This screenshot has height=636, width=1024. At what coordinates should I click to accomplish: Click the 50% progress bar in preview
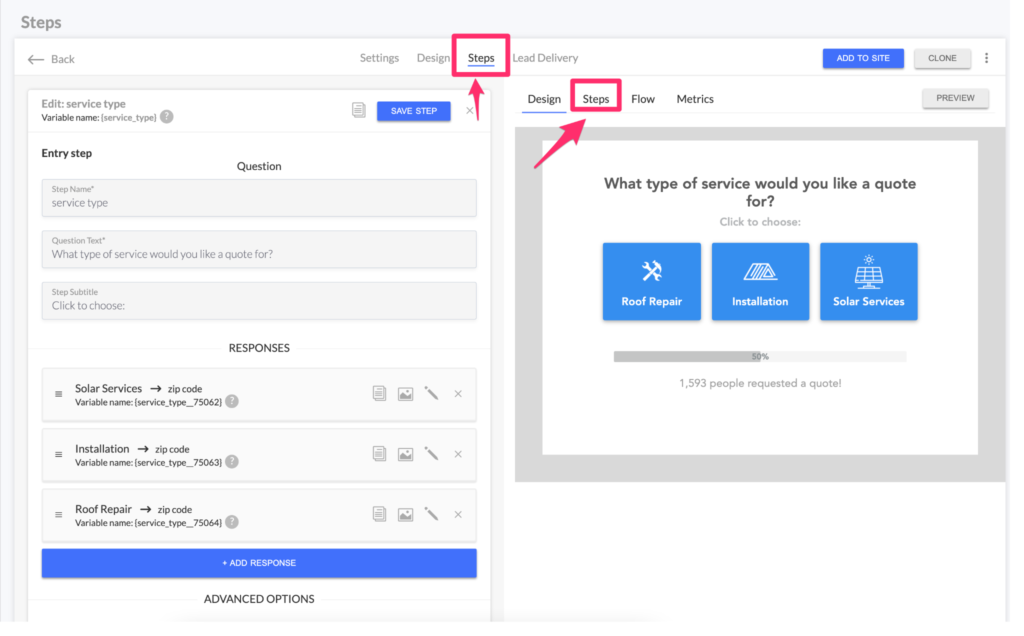760,355
